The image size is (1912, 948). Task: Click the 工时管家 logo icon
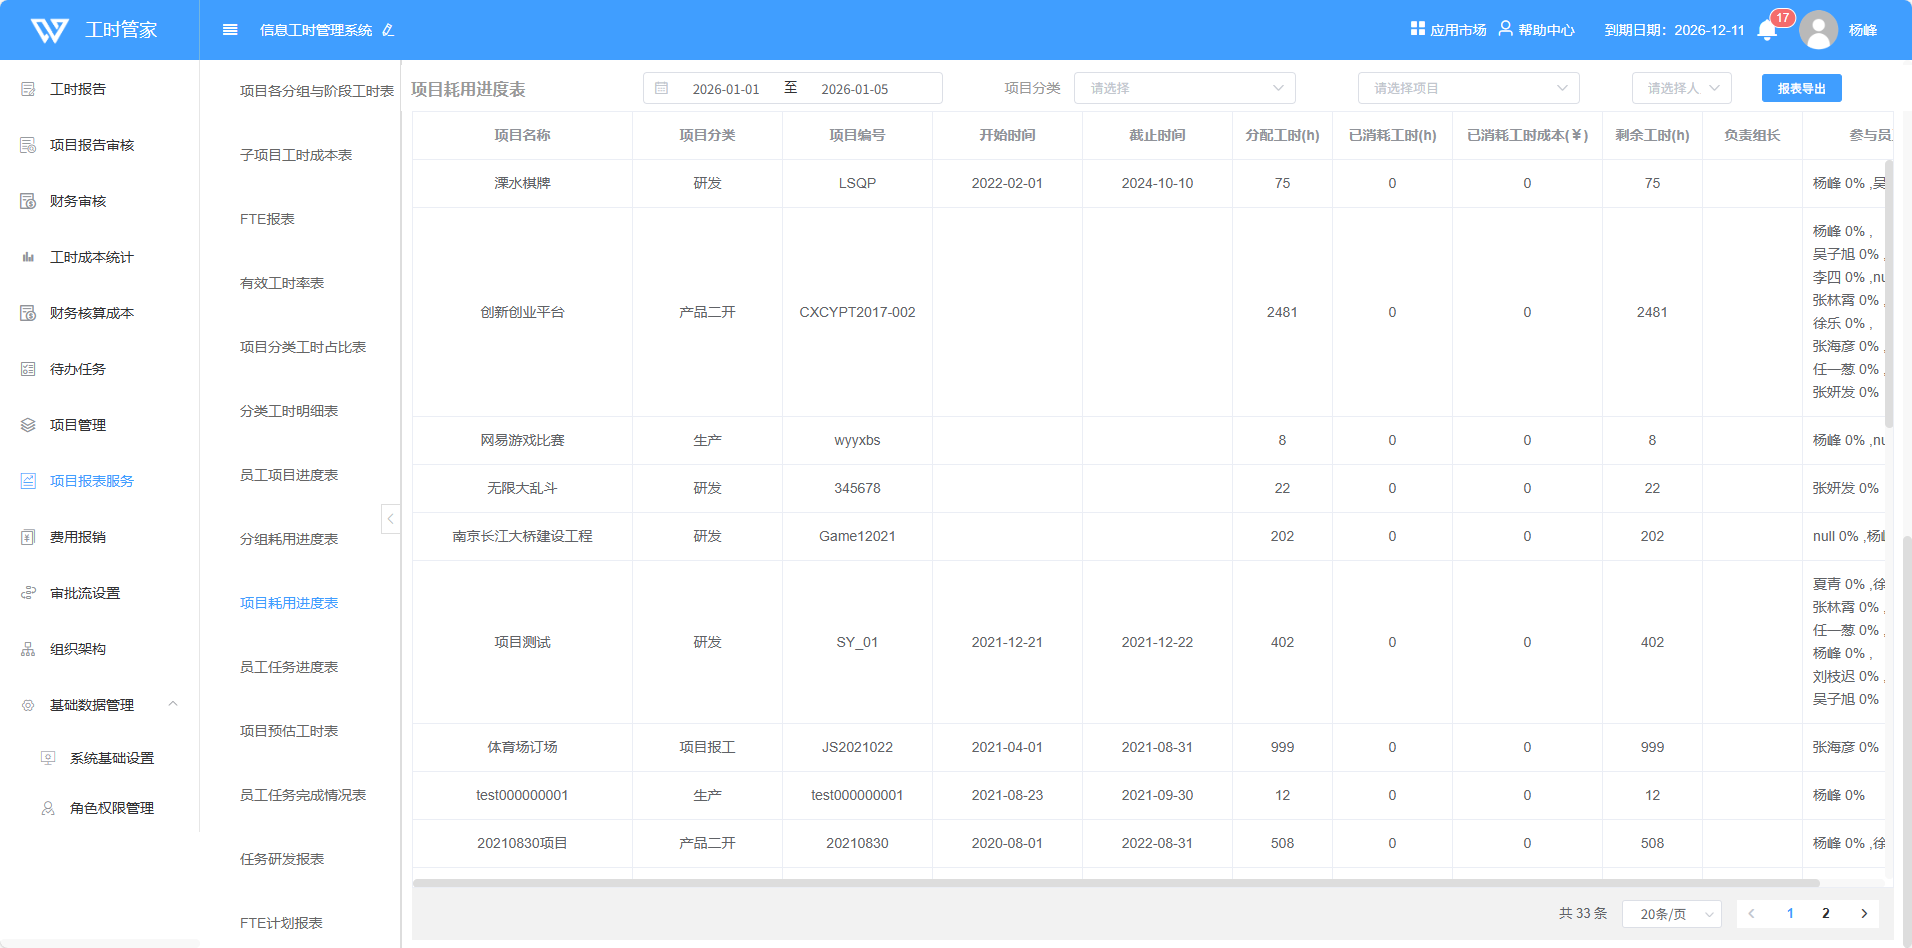(50, 30)
